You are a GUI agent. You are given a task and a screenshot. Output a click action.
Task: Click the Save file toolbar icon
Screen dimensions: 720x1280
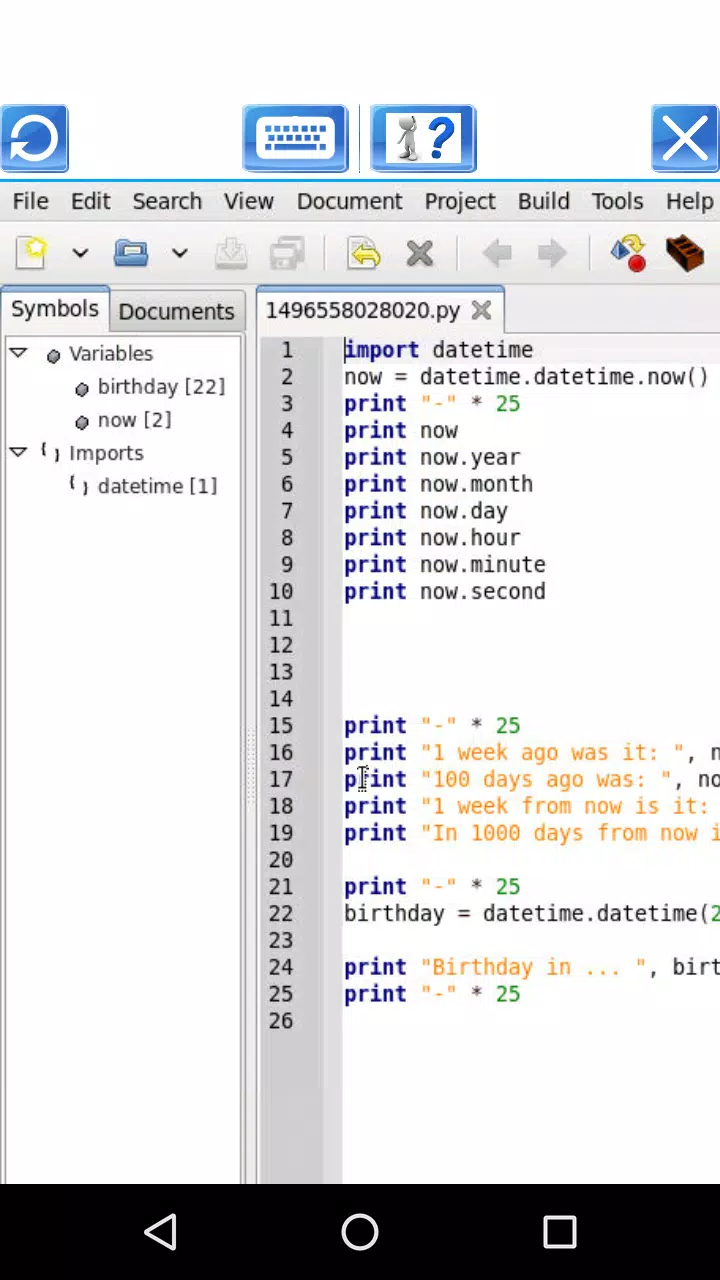pos(231,253)
